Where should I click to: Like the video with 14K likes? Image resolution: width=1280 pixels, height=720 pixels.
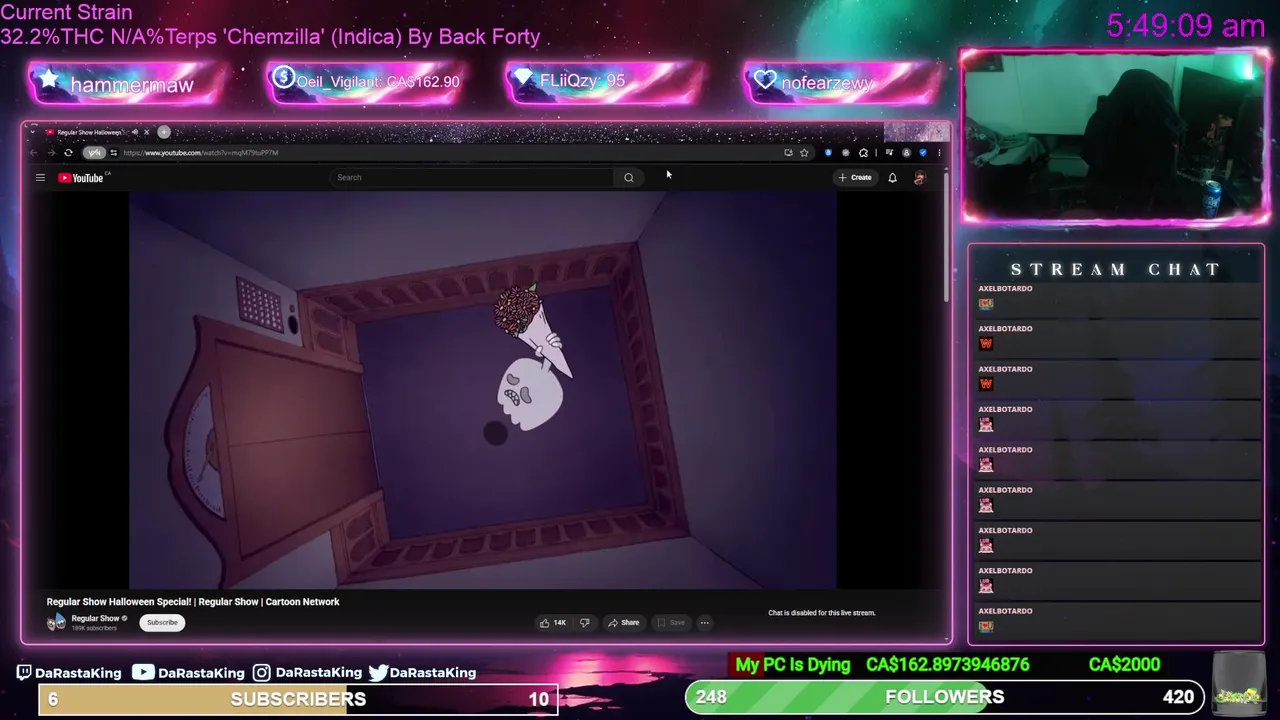[x=553, y=623]
